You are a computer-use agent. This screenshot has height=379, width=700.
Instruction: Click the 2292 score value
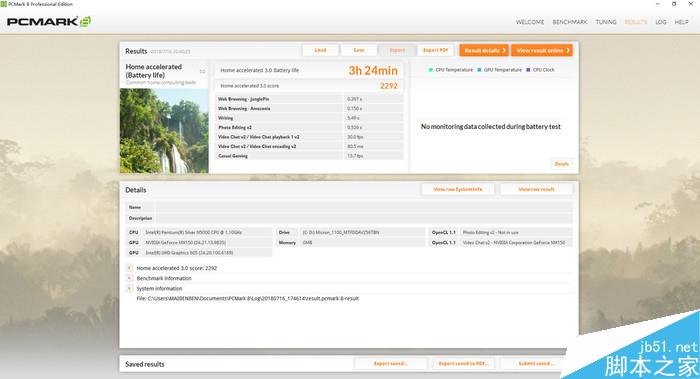pyautogui.click(x=388, y=86)
